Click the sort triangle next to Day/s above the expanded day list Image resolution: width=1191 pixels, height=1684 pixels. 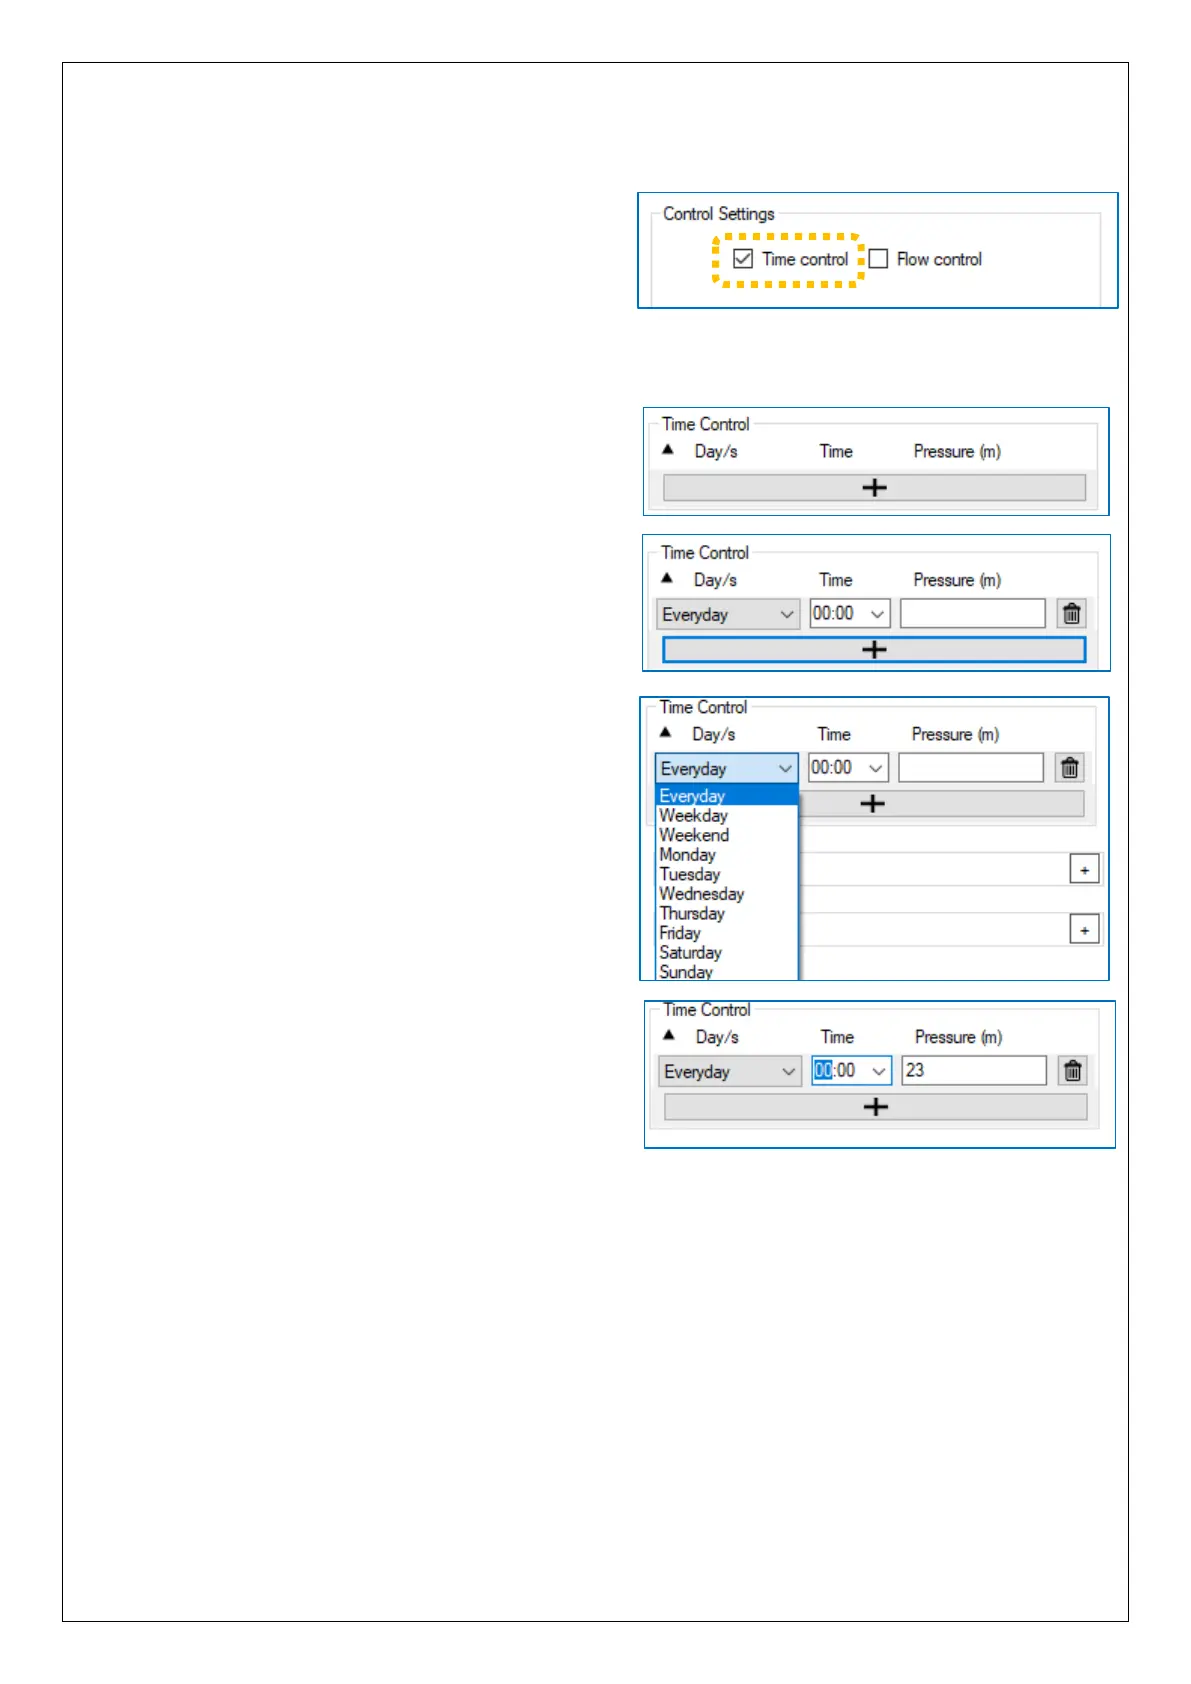[666, 733]
